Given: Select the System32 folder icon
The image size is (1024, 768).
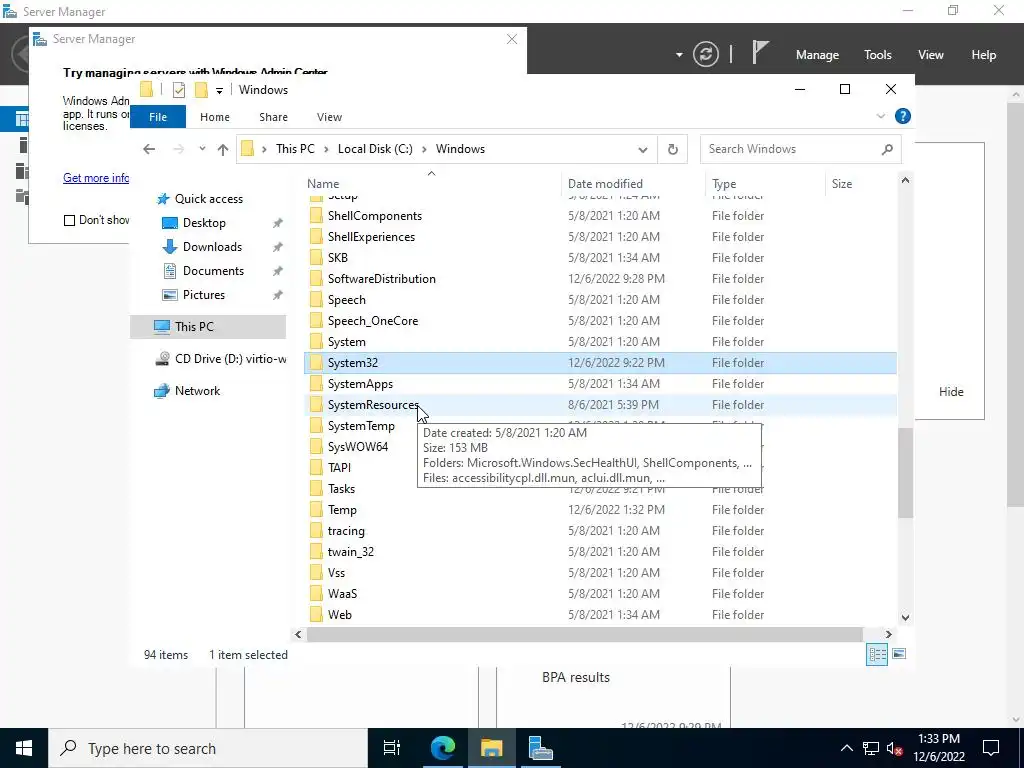Looking at the screenshot, I should [316, 362].
